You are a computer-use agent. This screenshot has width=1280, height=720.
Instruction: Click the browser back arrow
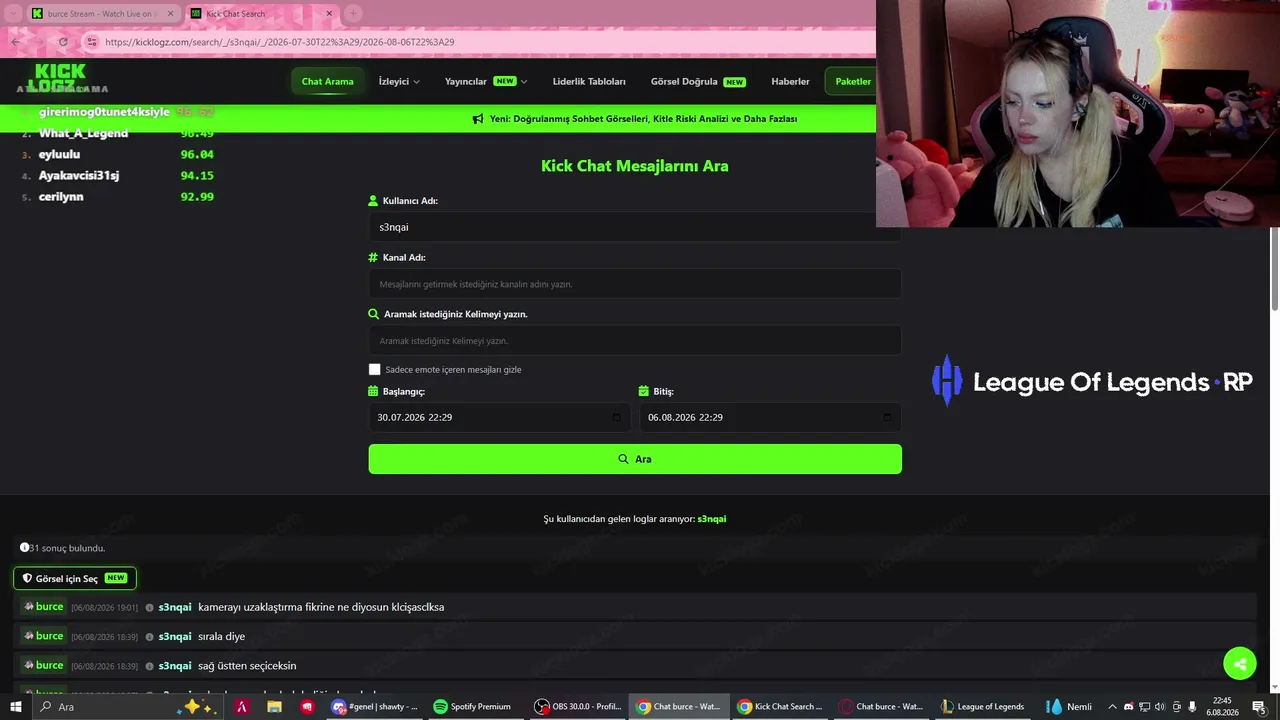click(16, 42)
